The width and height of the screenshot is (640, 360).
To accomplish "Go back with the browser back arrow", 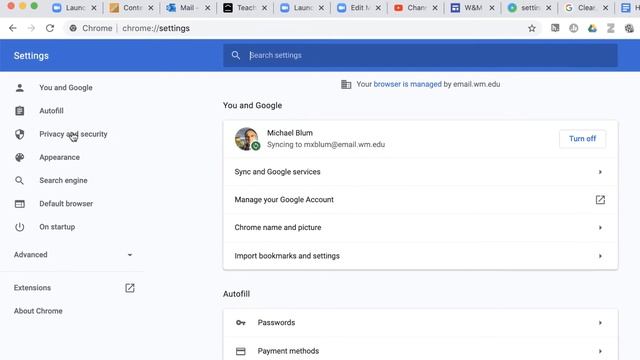I will coord(13,28).
